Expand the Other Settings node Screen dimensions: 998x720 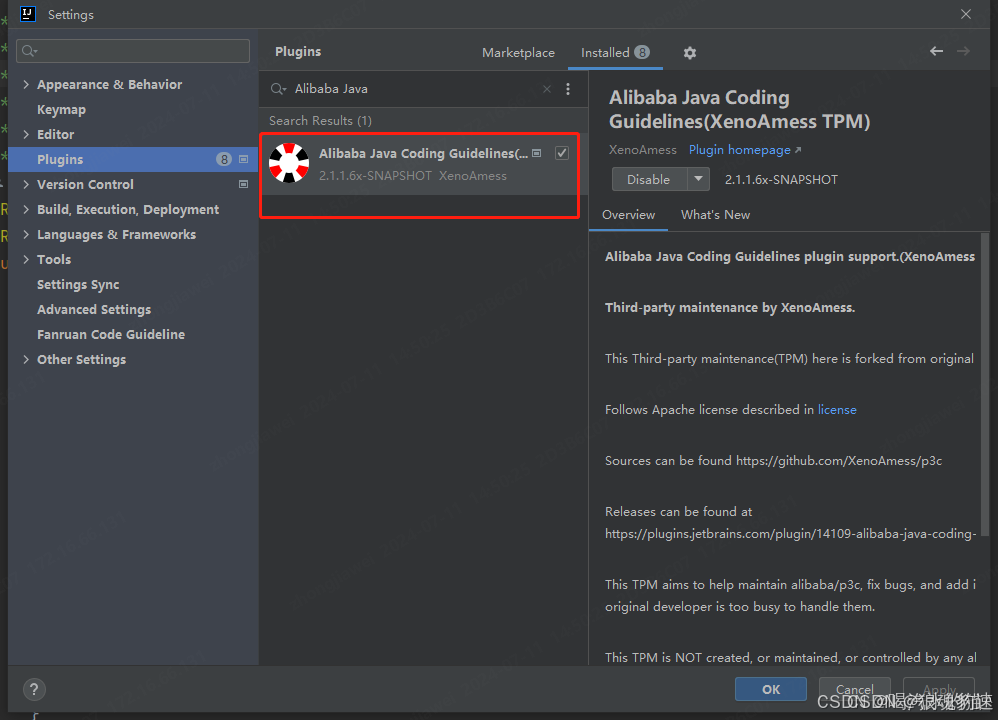click(x=26, y=359)
